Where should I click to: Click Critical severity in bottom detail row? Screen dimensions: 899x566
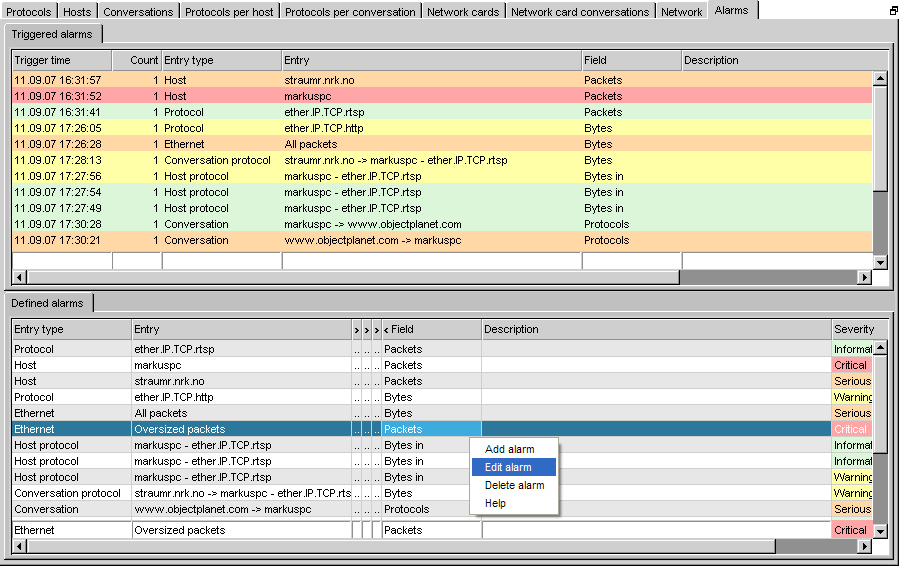pyautogui.click(x=852, y=530)
